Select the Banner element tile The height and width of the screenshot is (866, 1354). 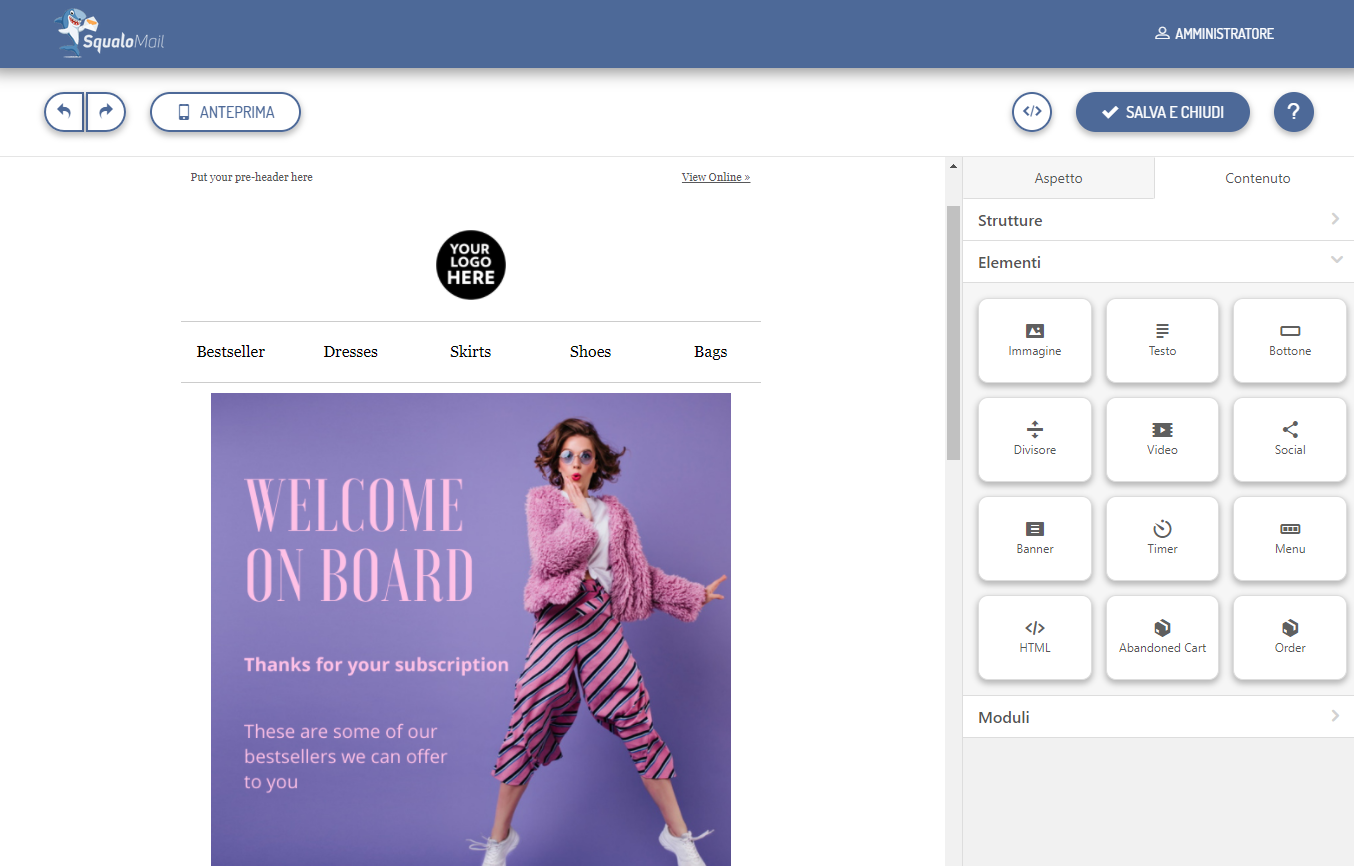point(1034,538)
